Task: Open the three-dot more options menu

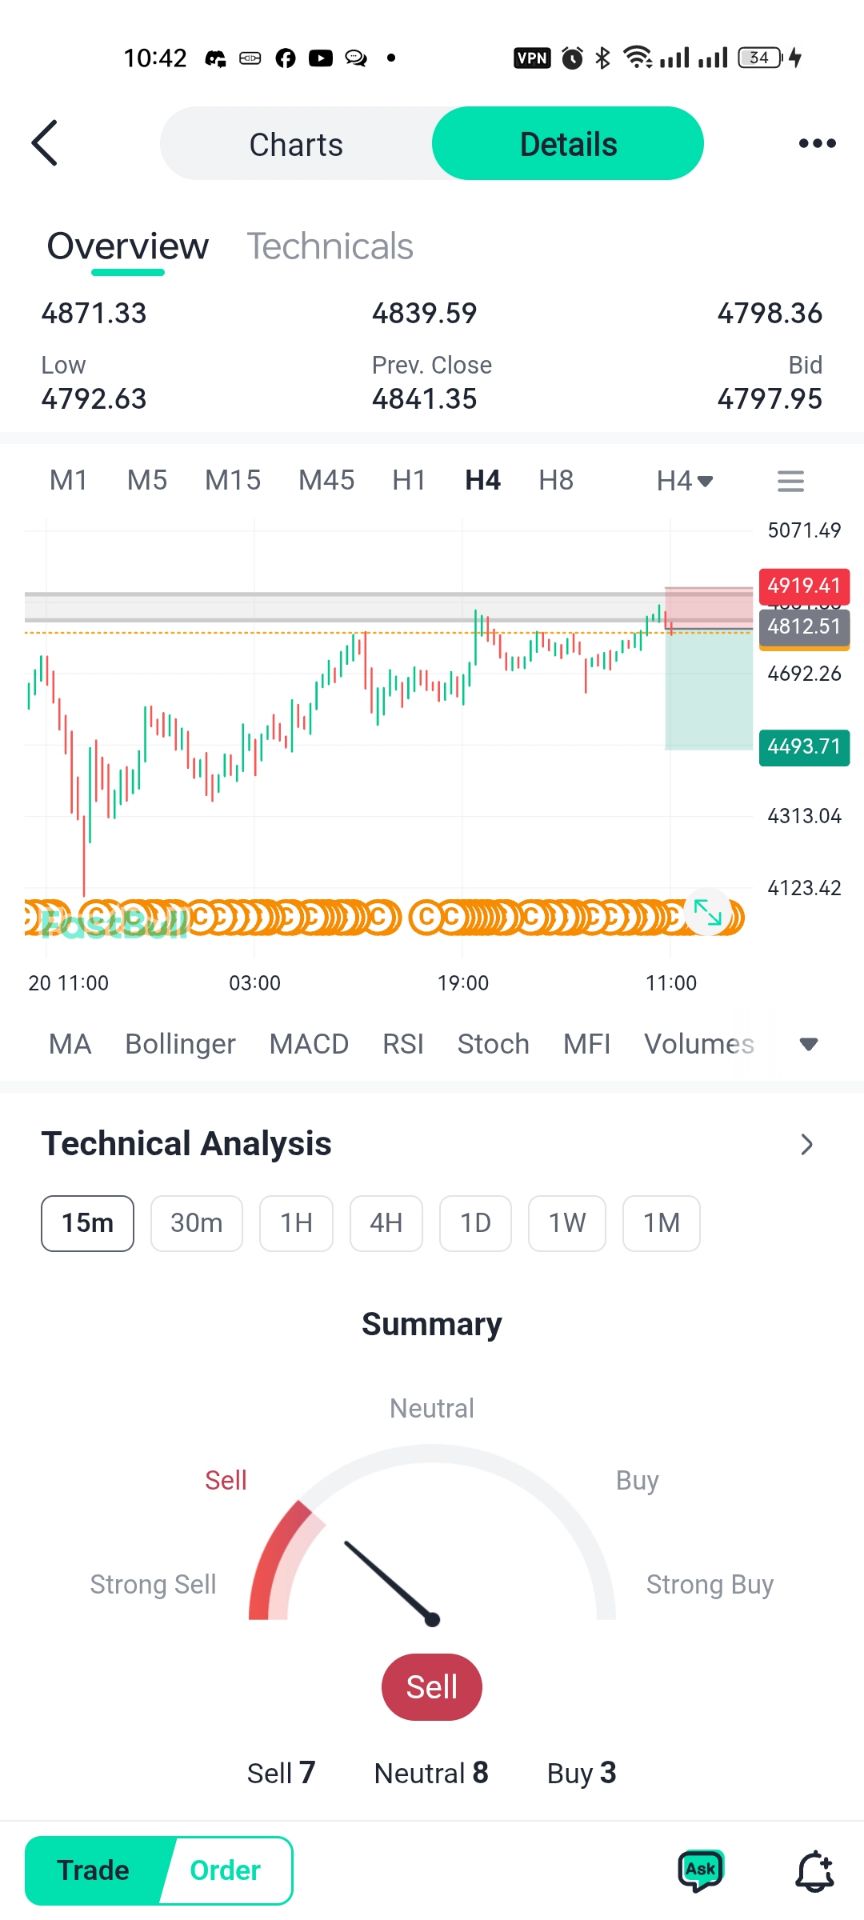Action: (817, 144)
